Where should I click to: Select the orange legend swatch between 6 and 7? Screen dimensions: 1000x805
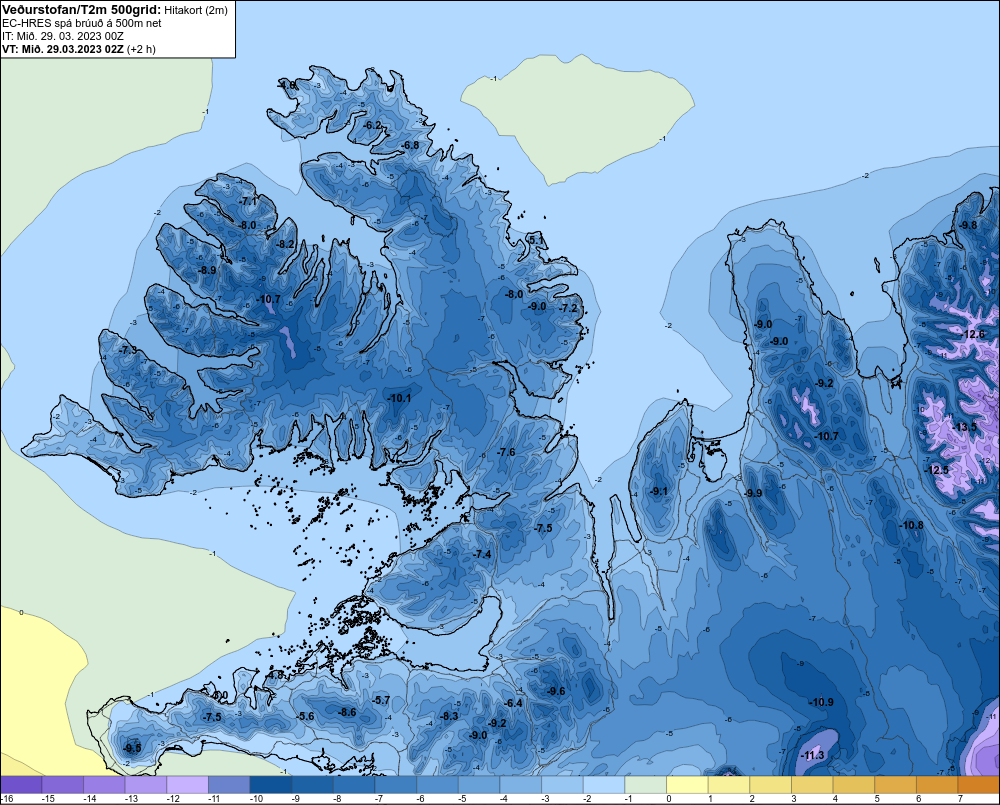[x=937, y=785]
